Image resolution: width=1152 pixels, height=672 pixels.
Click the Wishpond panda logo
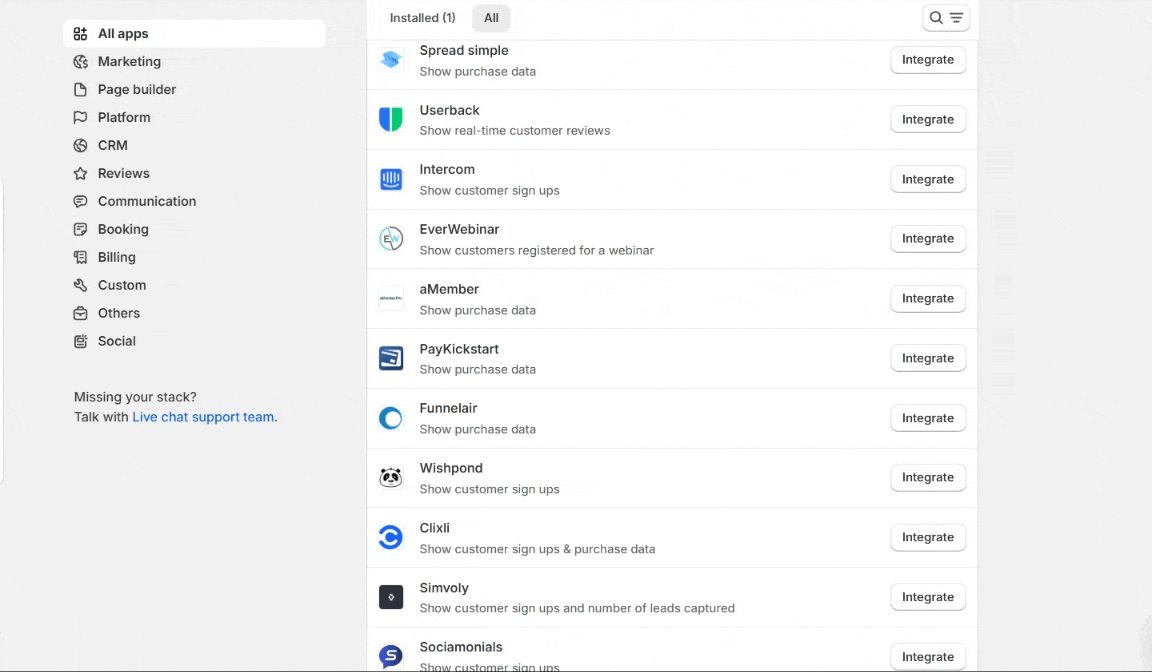coord(391,477)
